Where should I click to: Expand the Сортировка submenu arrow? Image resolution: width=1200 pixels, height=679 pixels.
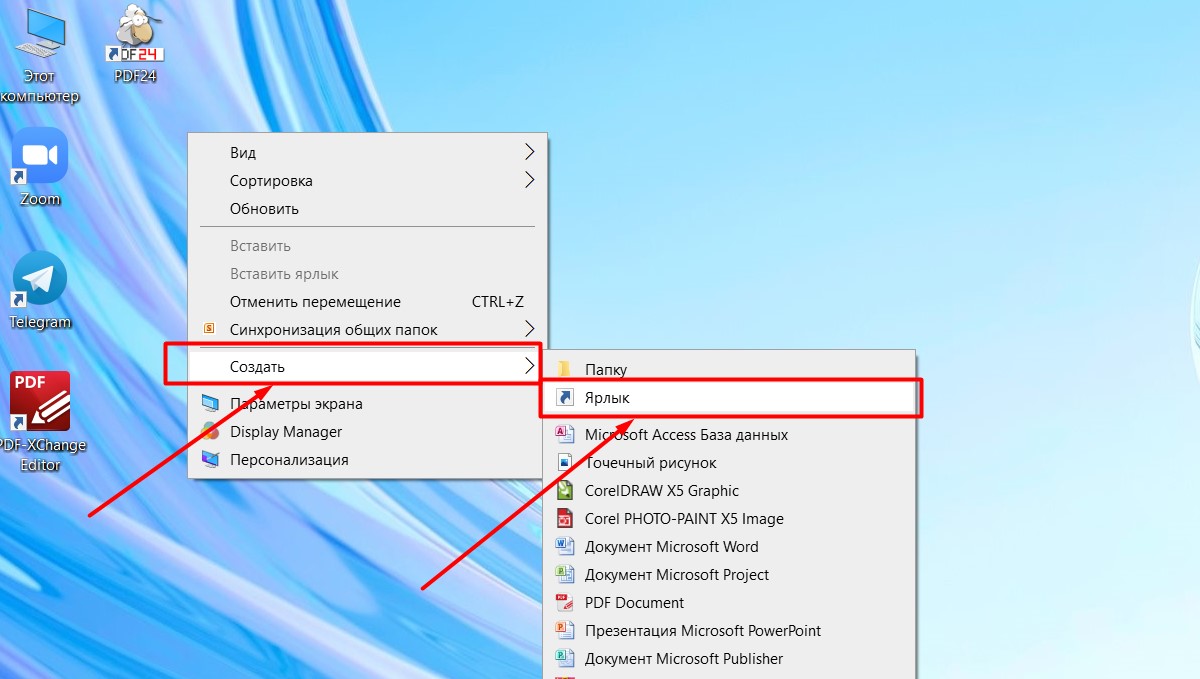click(529, 181)
